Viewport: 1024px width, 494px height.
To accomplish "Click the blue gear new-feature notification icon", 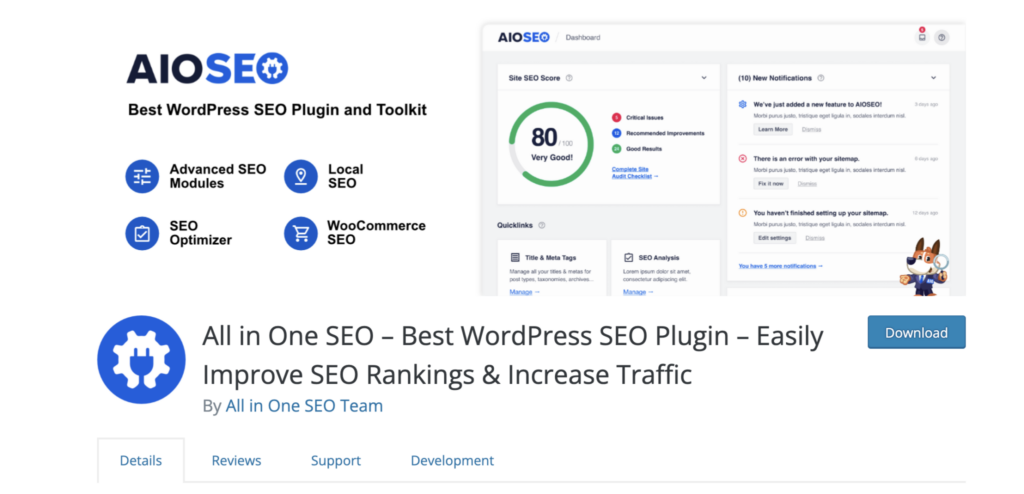I will click(743, 104).
